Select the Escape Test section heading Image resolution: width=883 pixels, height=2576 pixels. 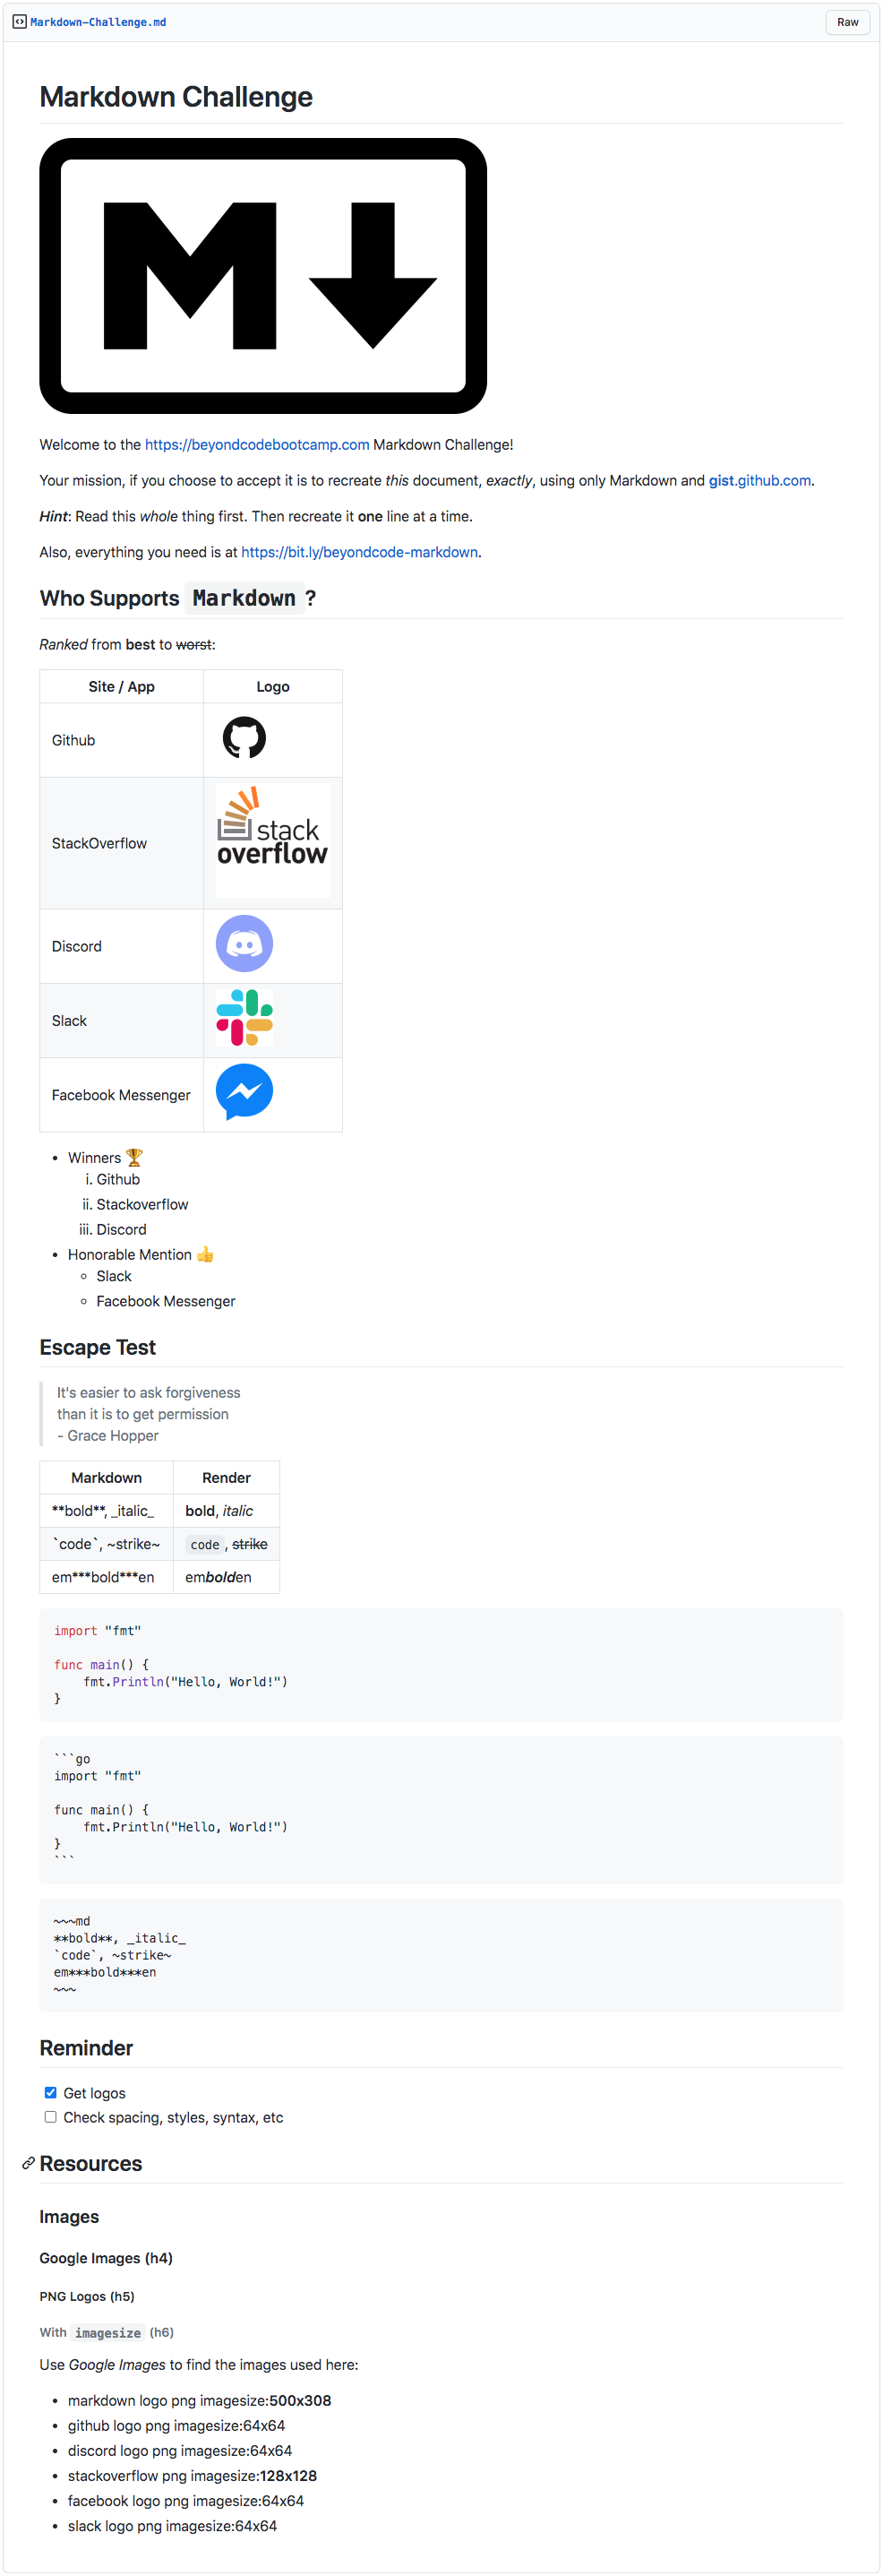97,1347
